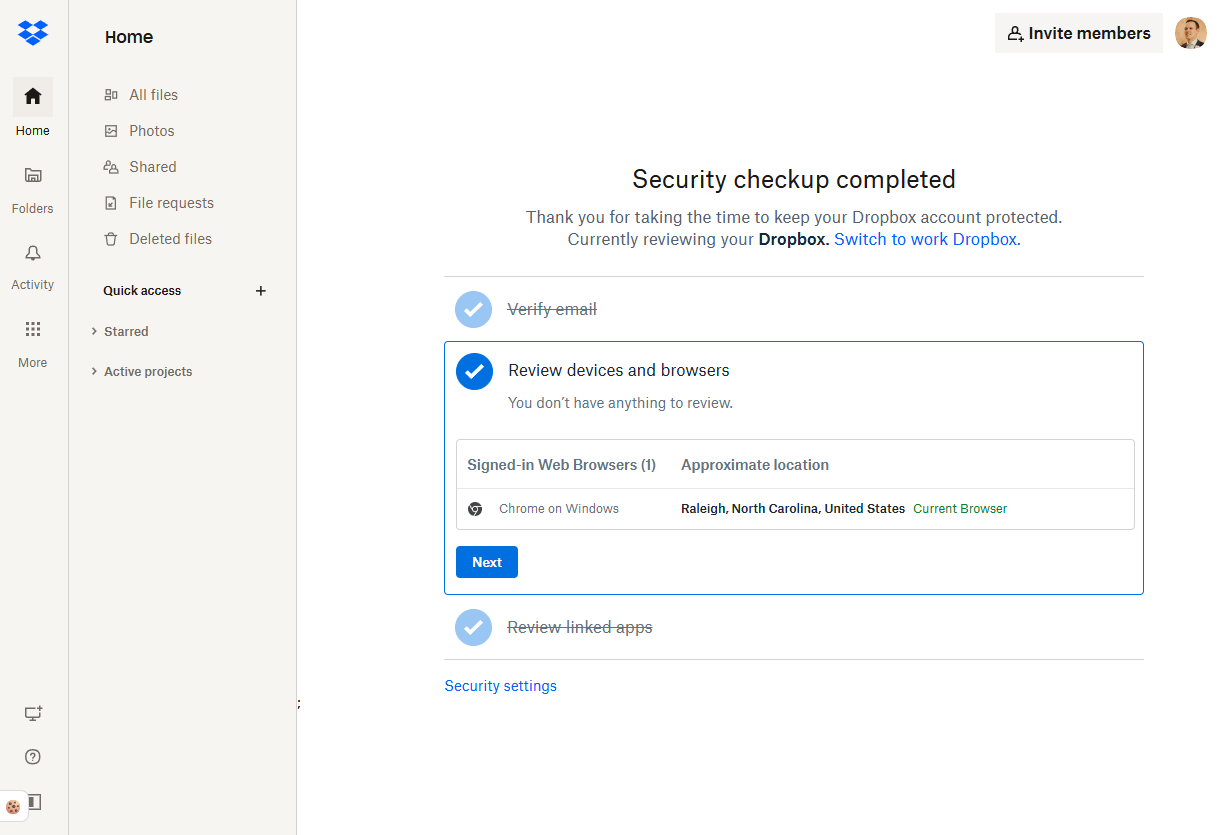Expand the Starred section chevron
This screenshot has height=835, width=1219.
[x=94, y=331]
